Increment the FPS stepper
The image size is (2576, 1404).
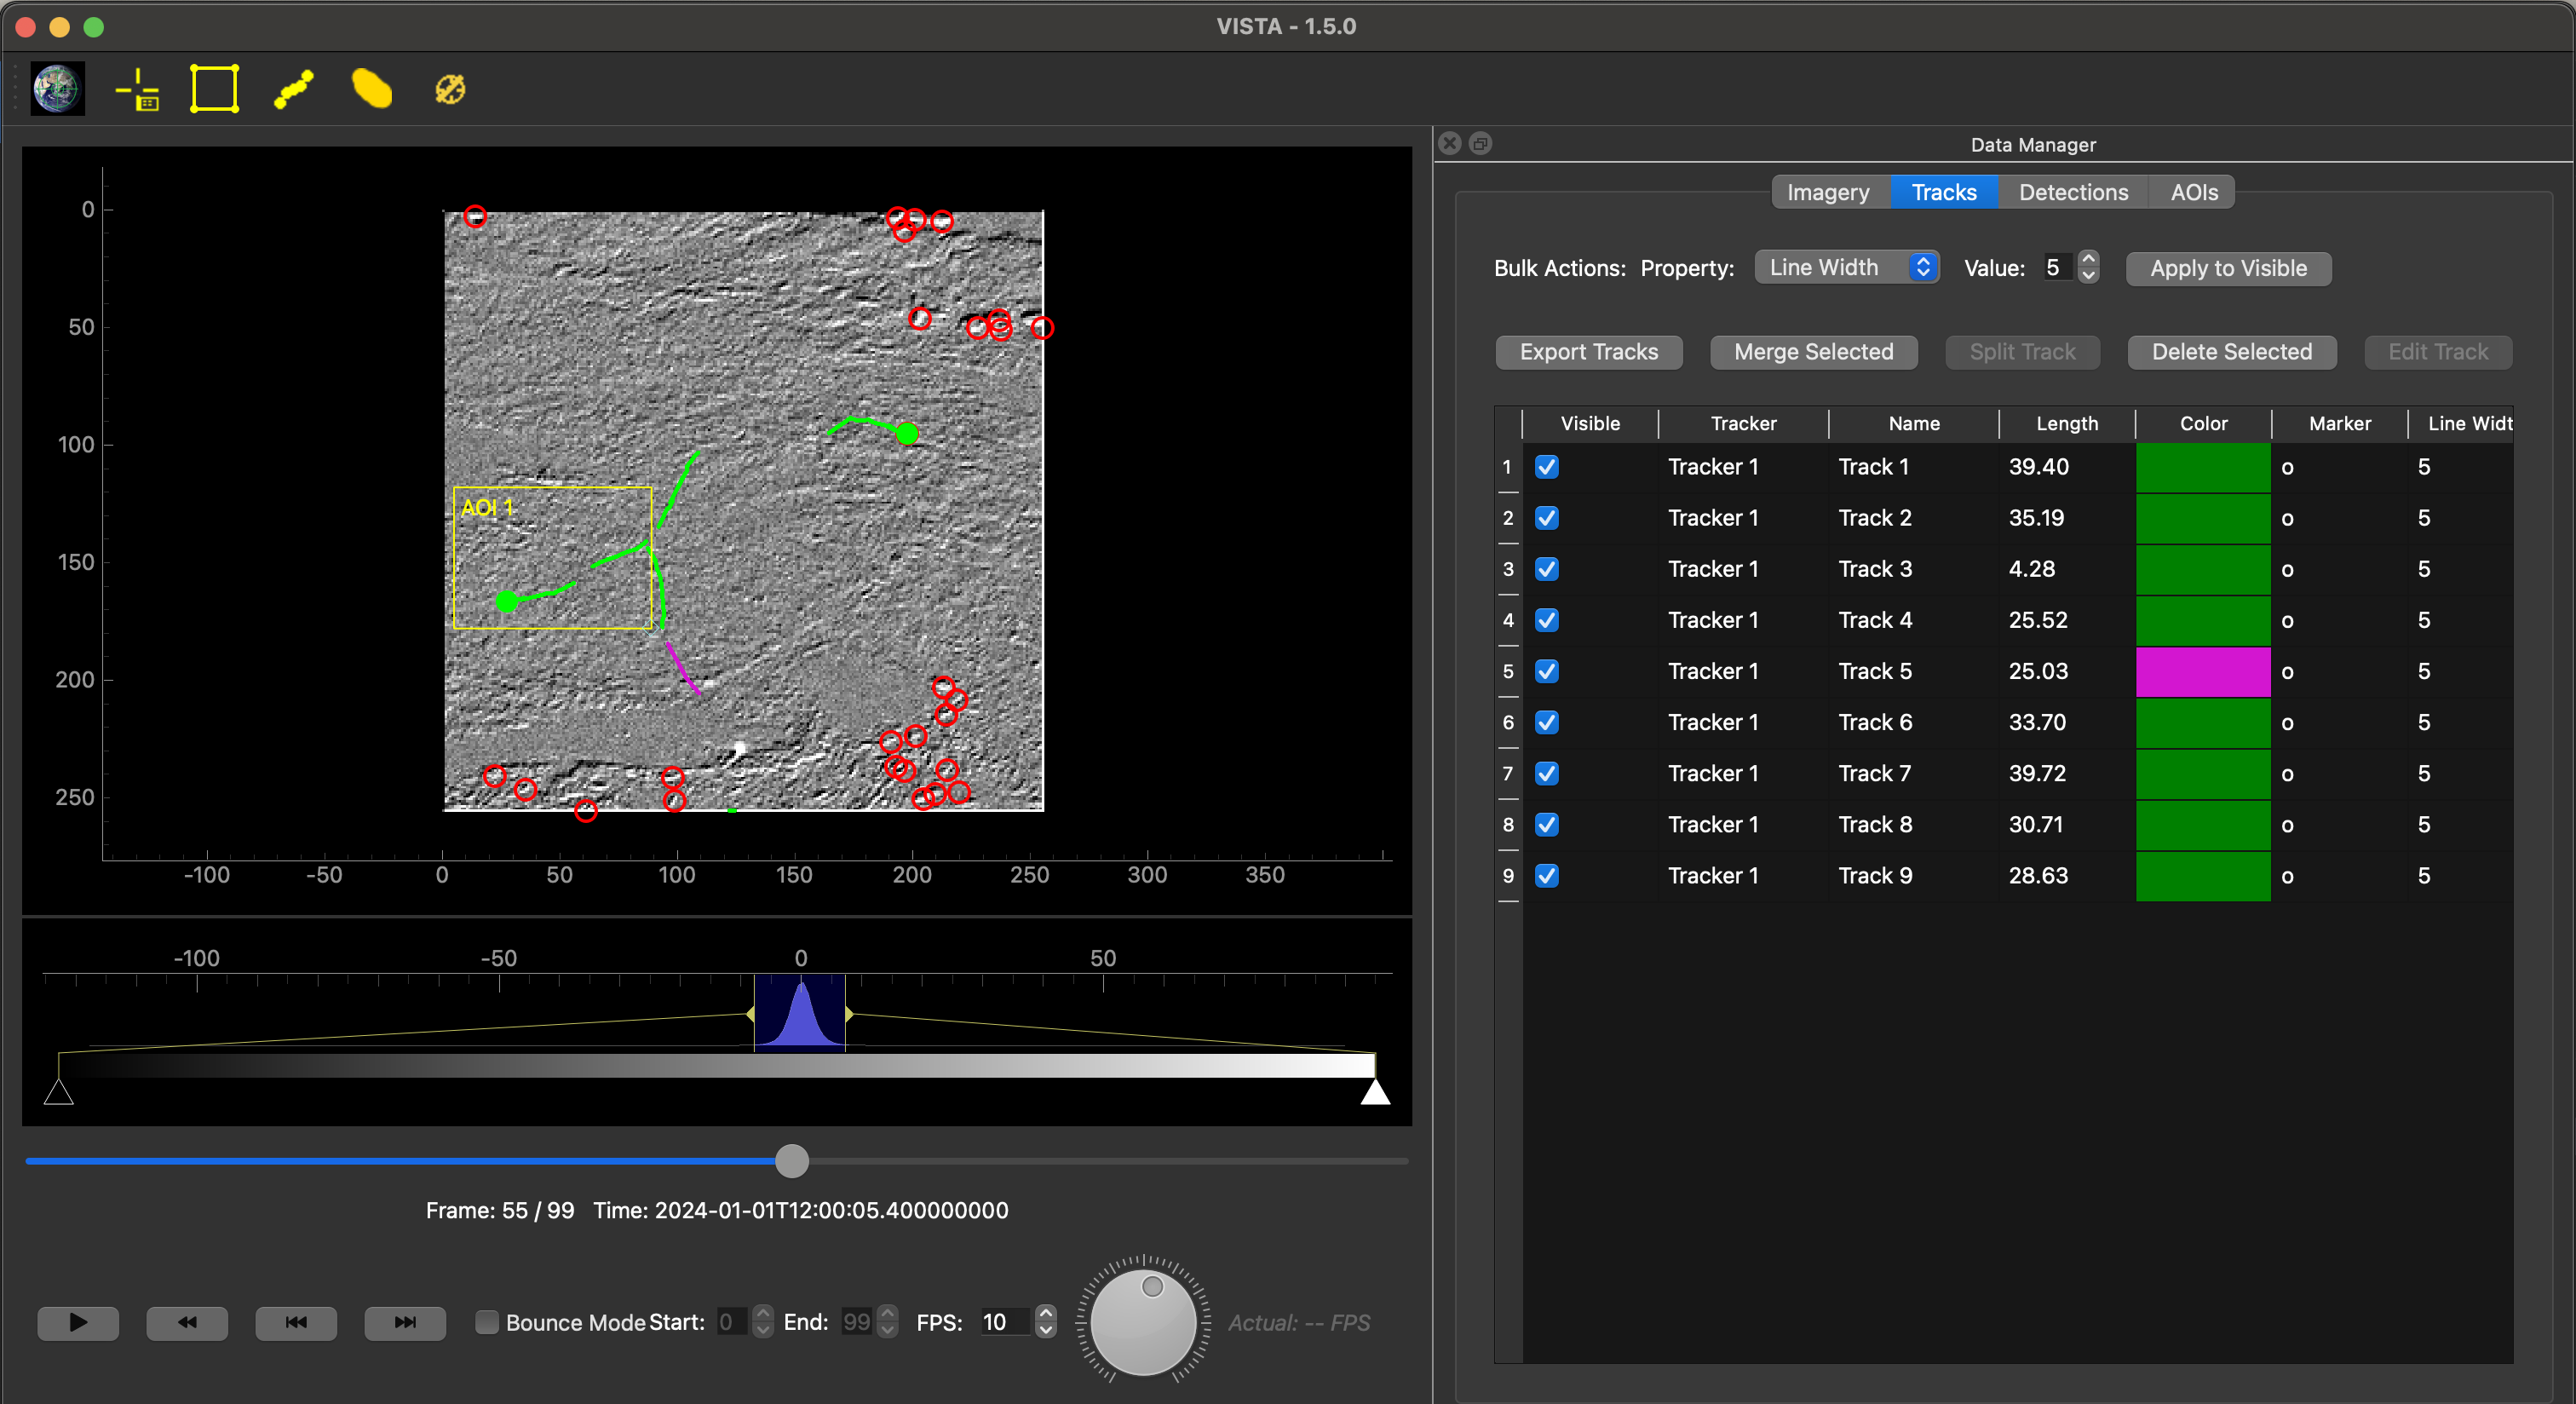(1046, 1313)
